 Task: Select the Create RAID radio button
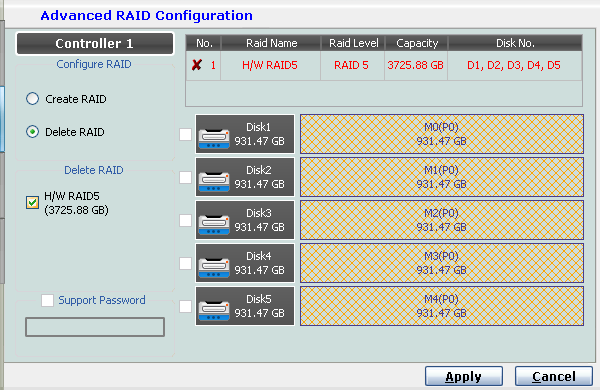(33, 99)
